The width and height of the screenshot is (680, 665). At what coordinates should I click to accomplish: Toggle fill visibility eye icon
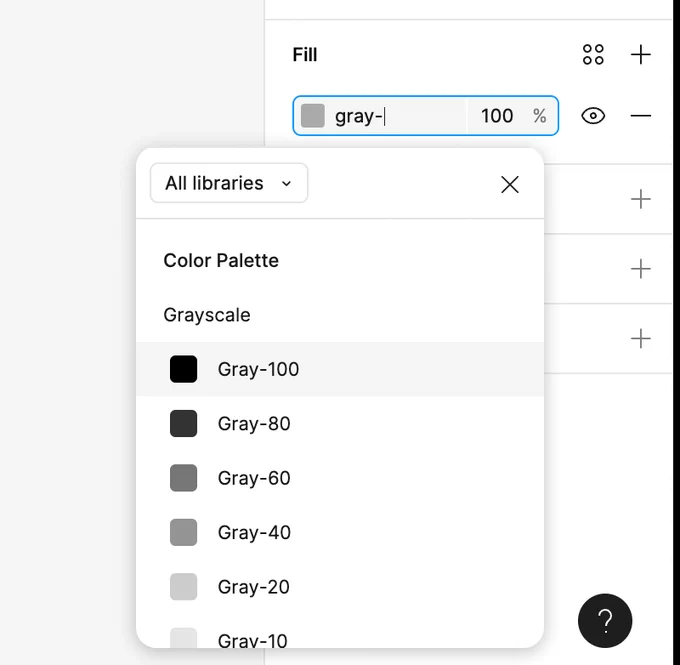click(593, 116)
